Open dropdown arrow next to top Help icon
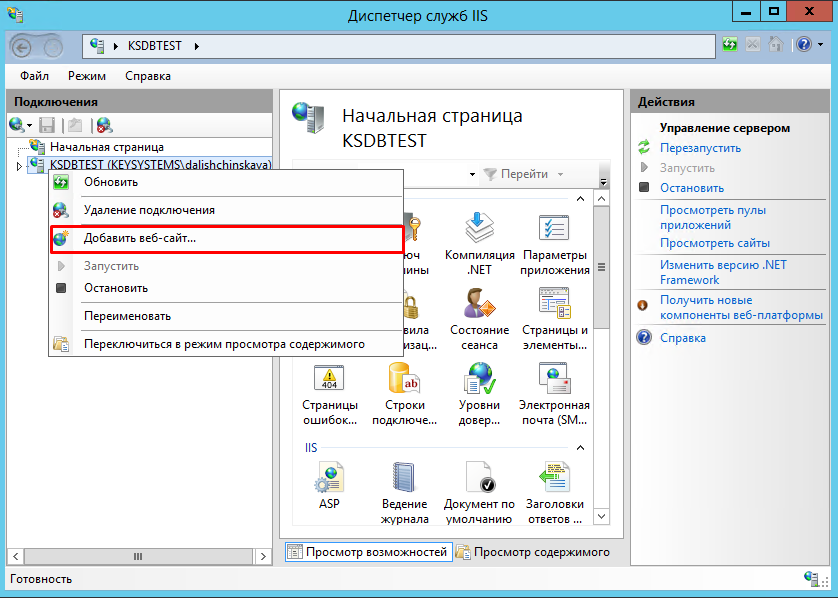Viewport: 838px width, 598px height. click(820, 45)
